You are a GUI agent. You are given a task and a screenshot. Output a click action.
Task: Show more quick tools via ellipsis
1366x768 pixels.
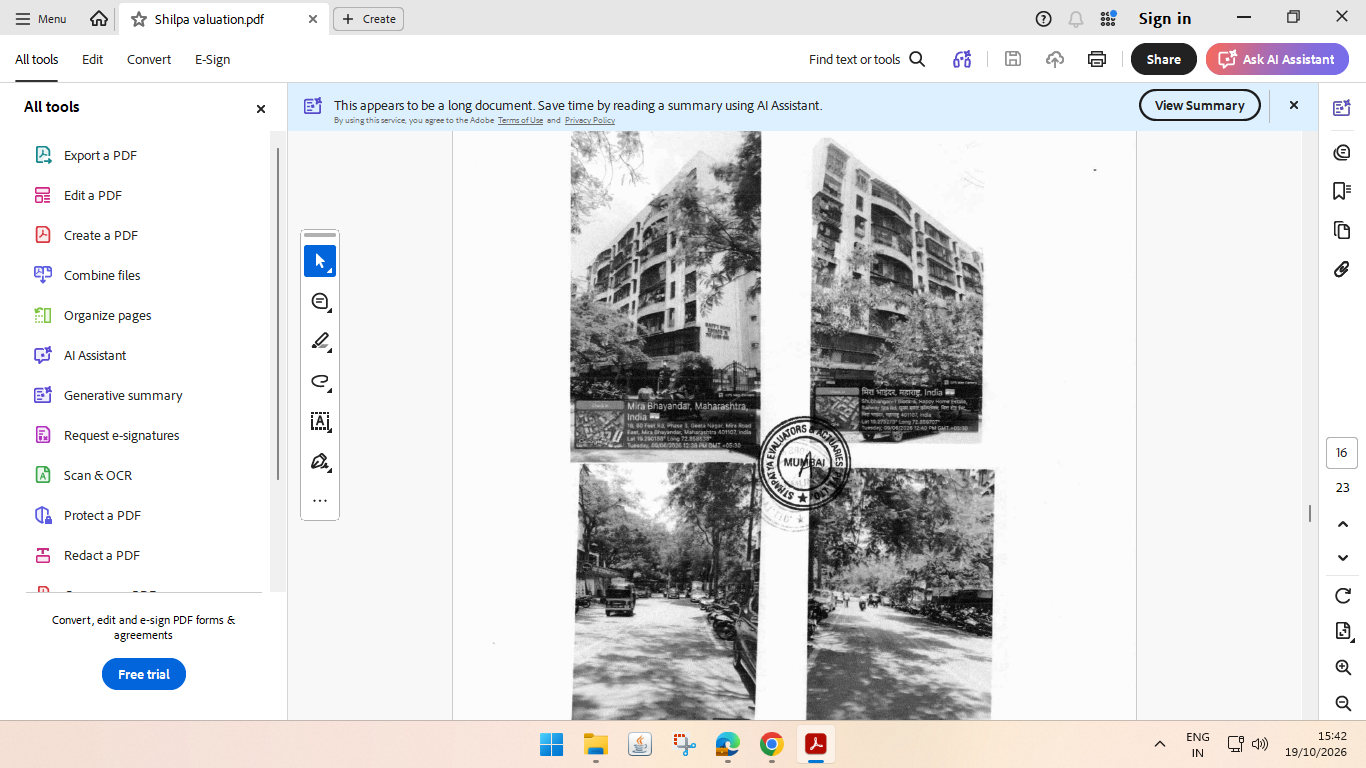(320, 501)
